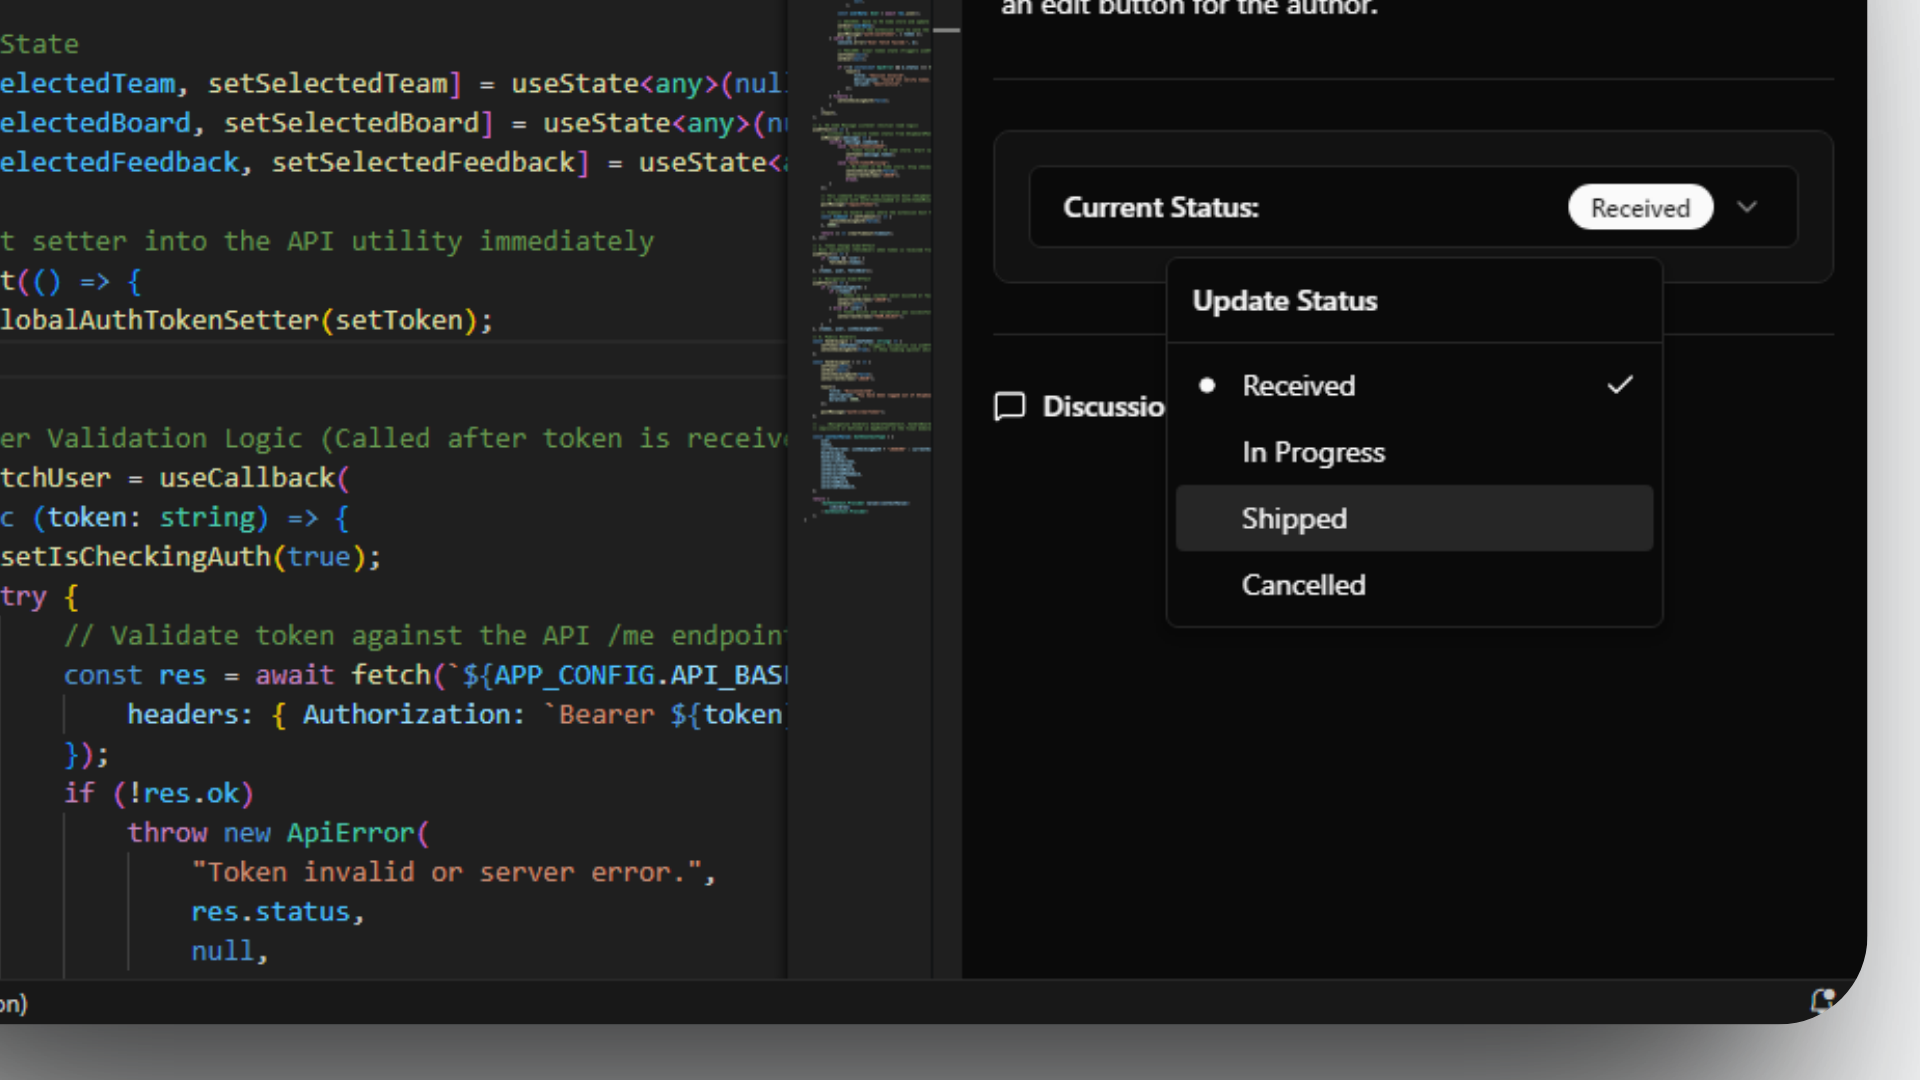Click the white Received status badge
Image resolution: width=1920 pixels, height=1080 pixels.
[1640, 207]
